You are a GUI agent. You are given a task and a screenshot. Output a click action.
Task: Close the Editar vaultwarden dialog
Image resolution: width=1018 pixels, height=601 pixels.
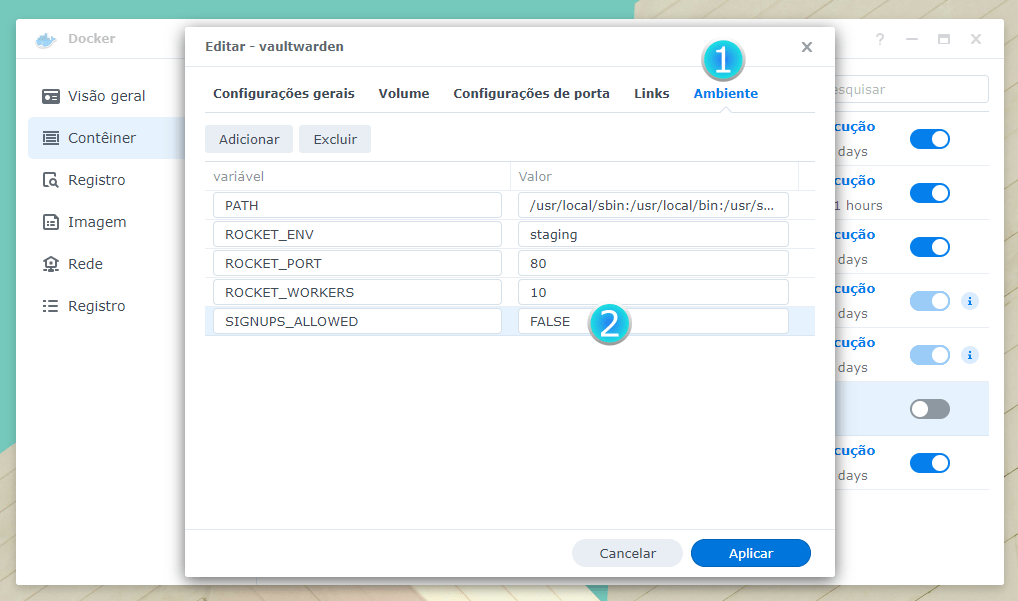pyautogui.click(x=807, y=47)
